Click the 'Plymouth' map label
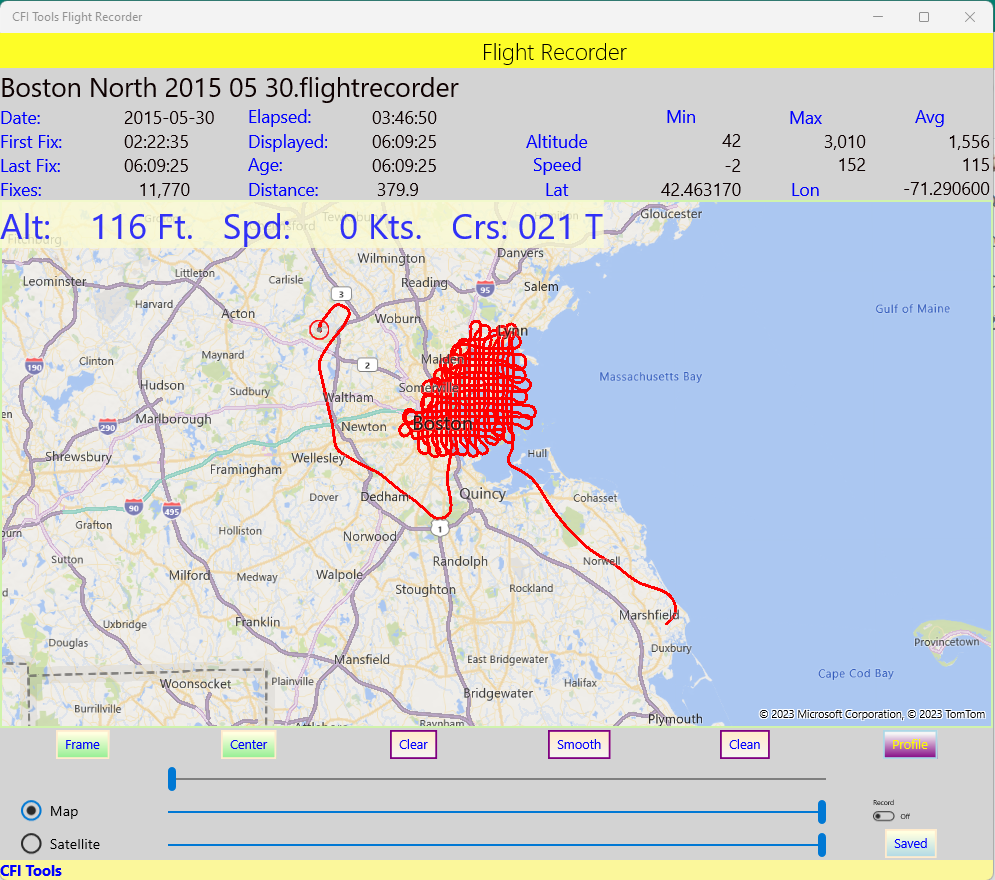995x880 pixels. click(x=675, y=719)
